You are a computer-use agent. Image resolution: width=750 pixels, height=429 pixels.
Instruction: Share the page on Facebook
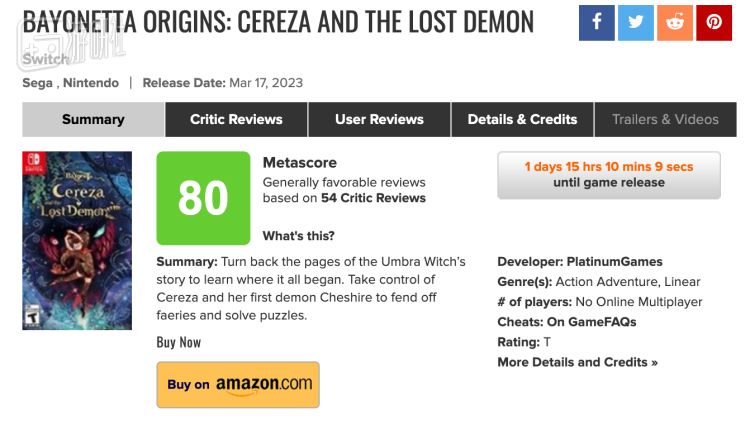596,22
